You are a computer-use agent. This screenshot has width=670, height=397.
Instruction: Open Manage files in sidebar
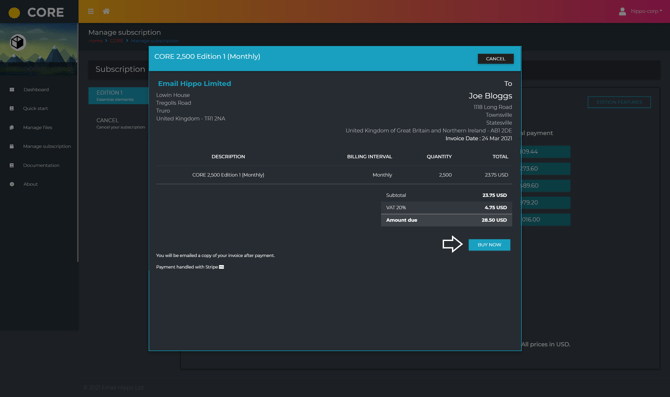coord(38,127)
